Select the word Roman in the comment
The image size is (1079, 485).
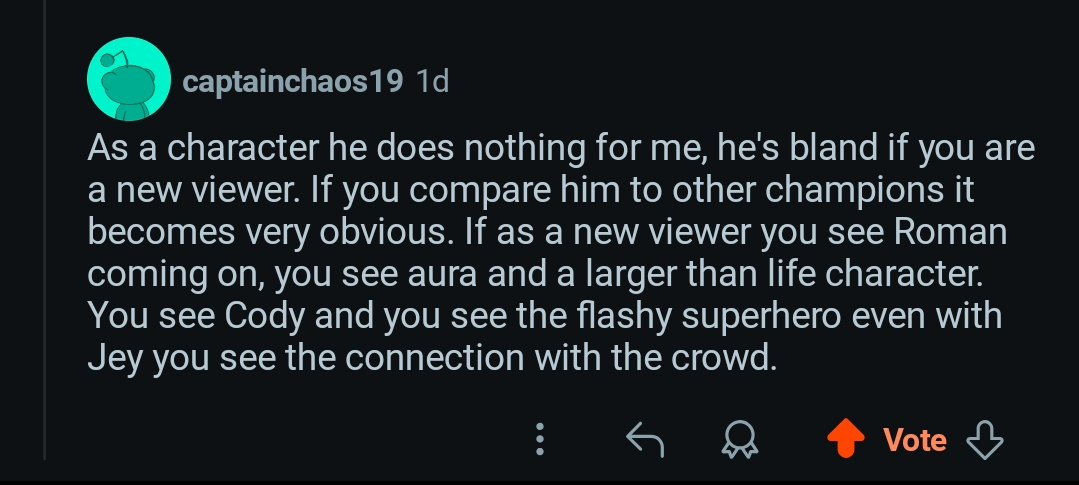pyautogui.click(x=950, y=232)
